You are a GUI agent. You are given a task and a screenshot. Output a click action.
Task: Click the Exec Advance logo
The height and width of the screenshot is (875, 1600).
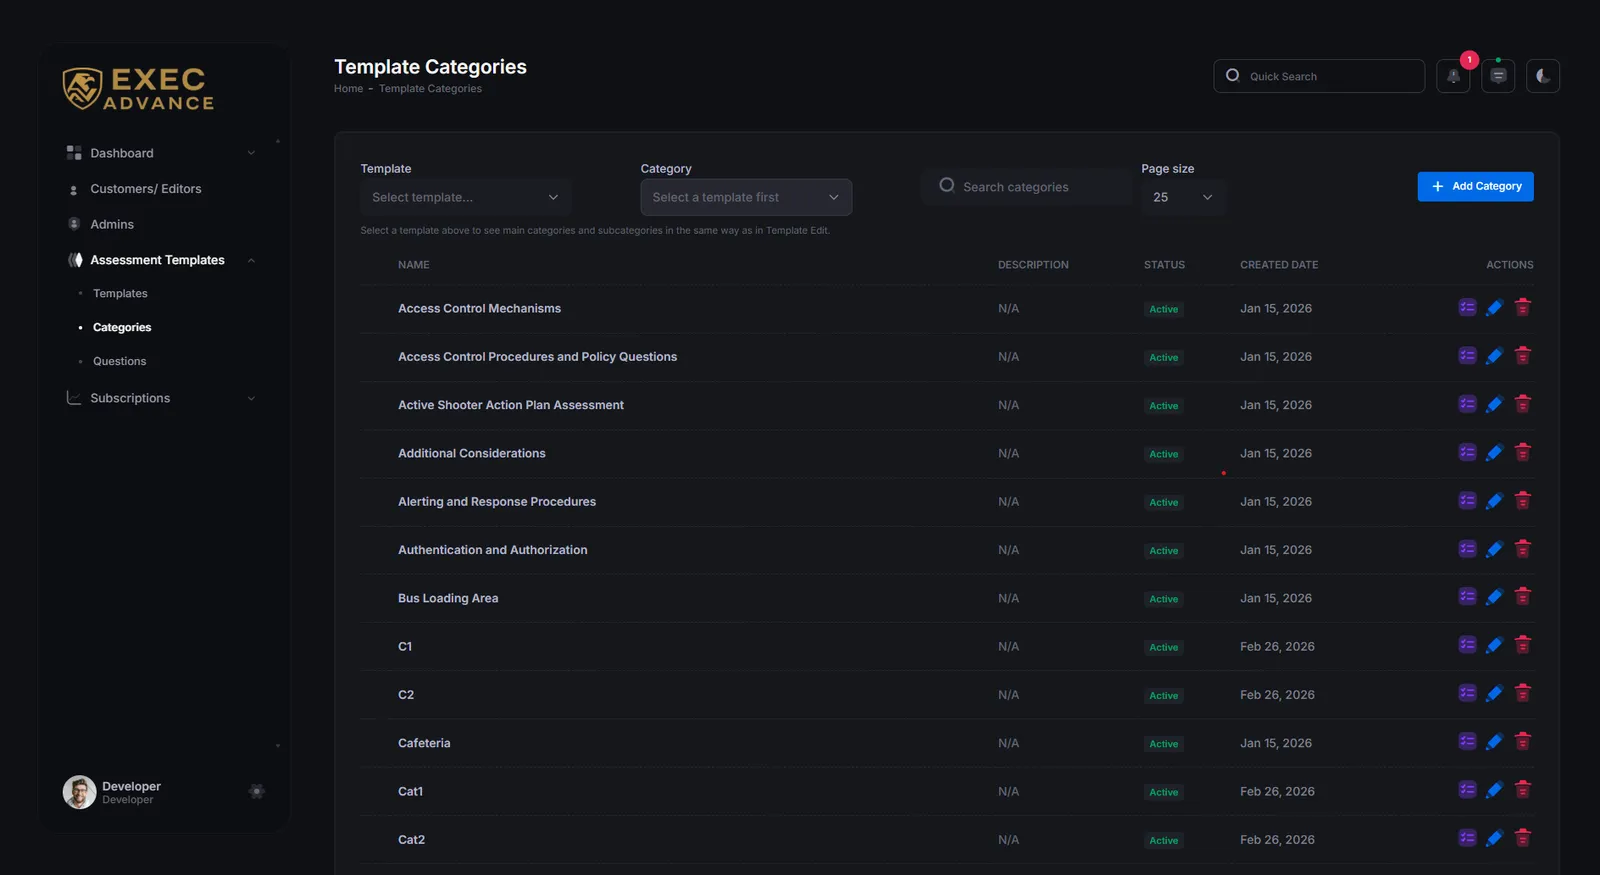pyautogui.click(x=138, y=88)
